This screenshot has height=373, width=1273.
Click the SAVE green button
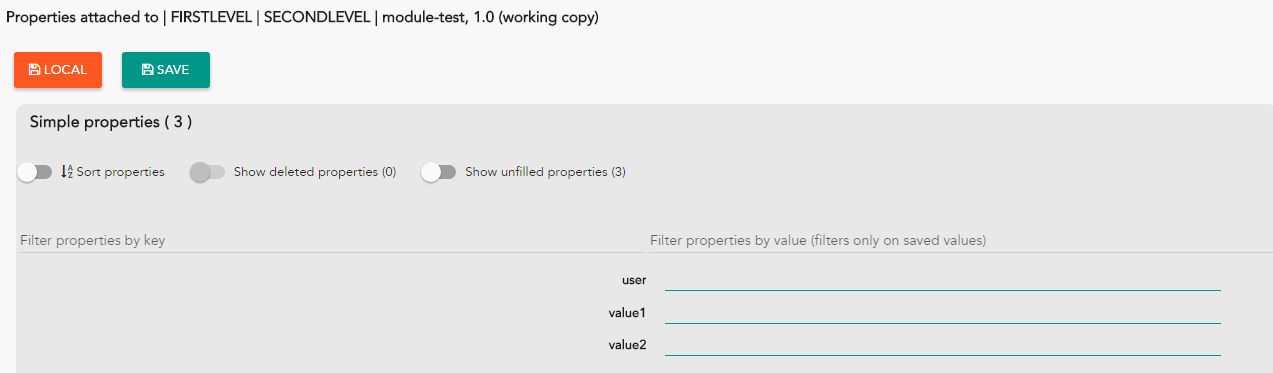[x=166, y=70]
